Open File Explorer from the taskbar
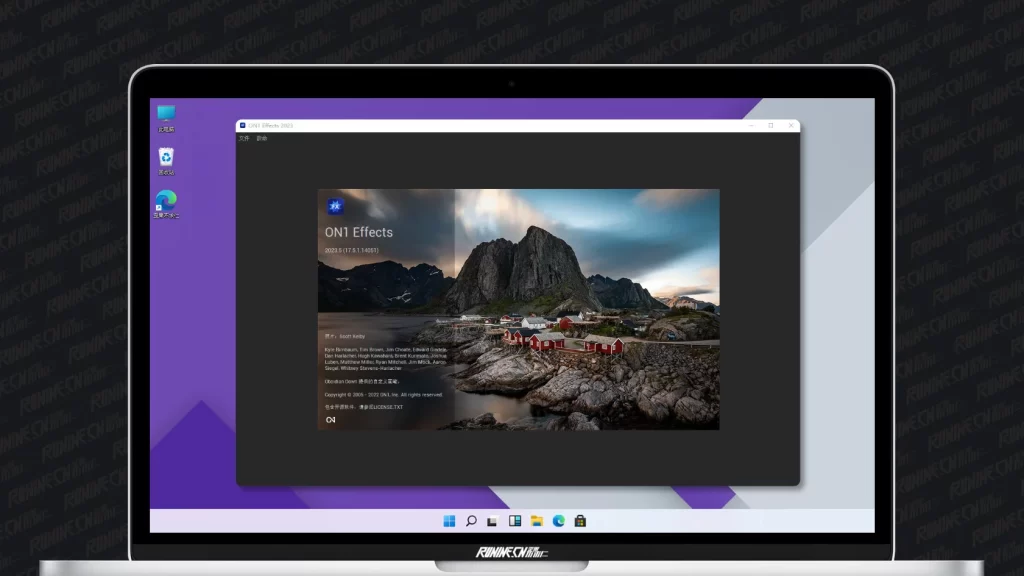This screenshot has height=576, width=1024. tap(537, 521)
